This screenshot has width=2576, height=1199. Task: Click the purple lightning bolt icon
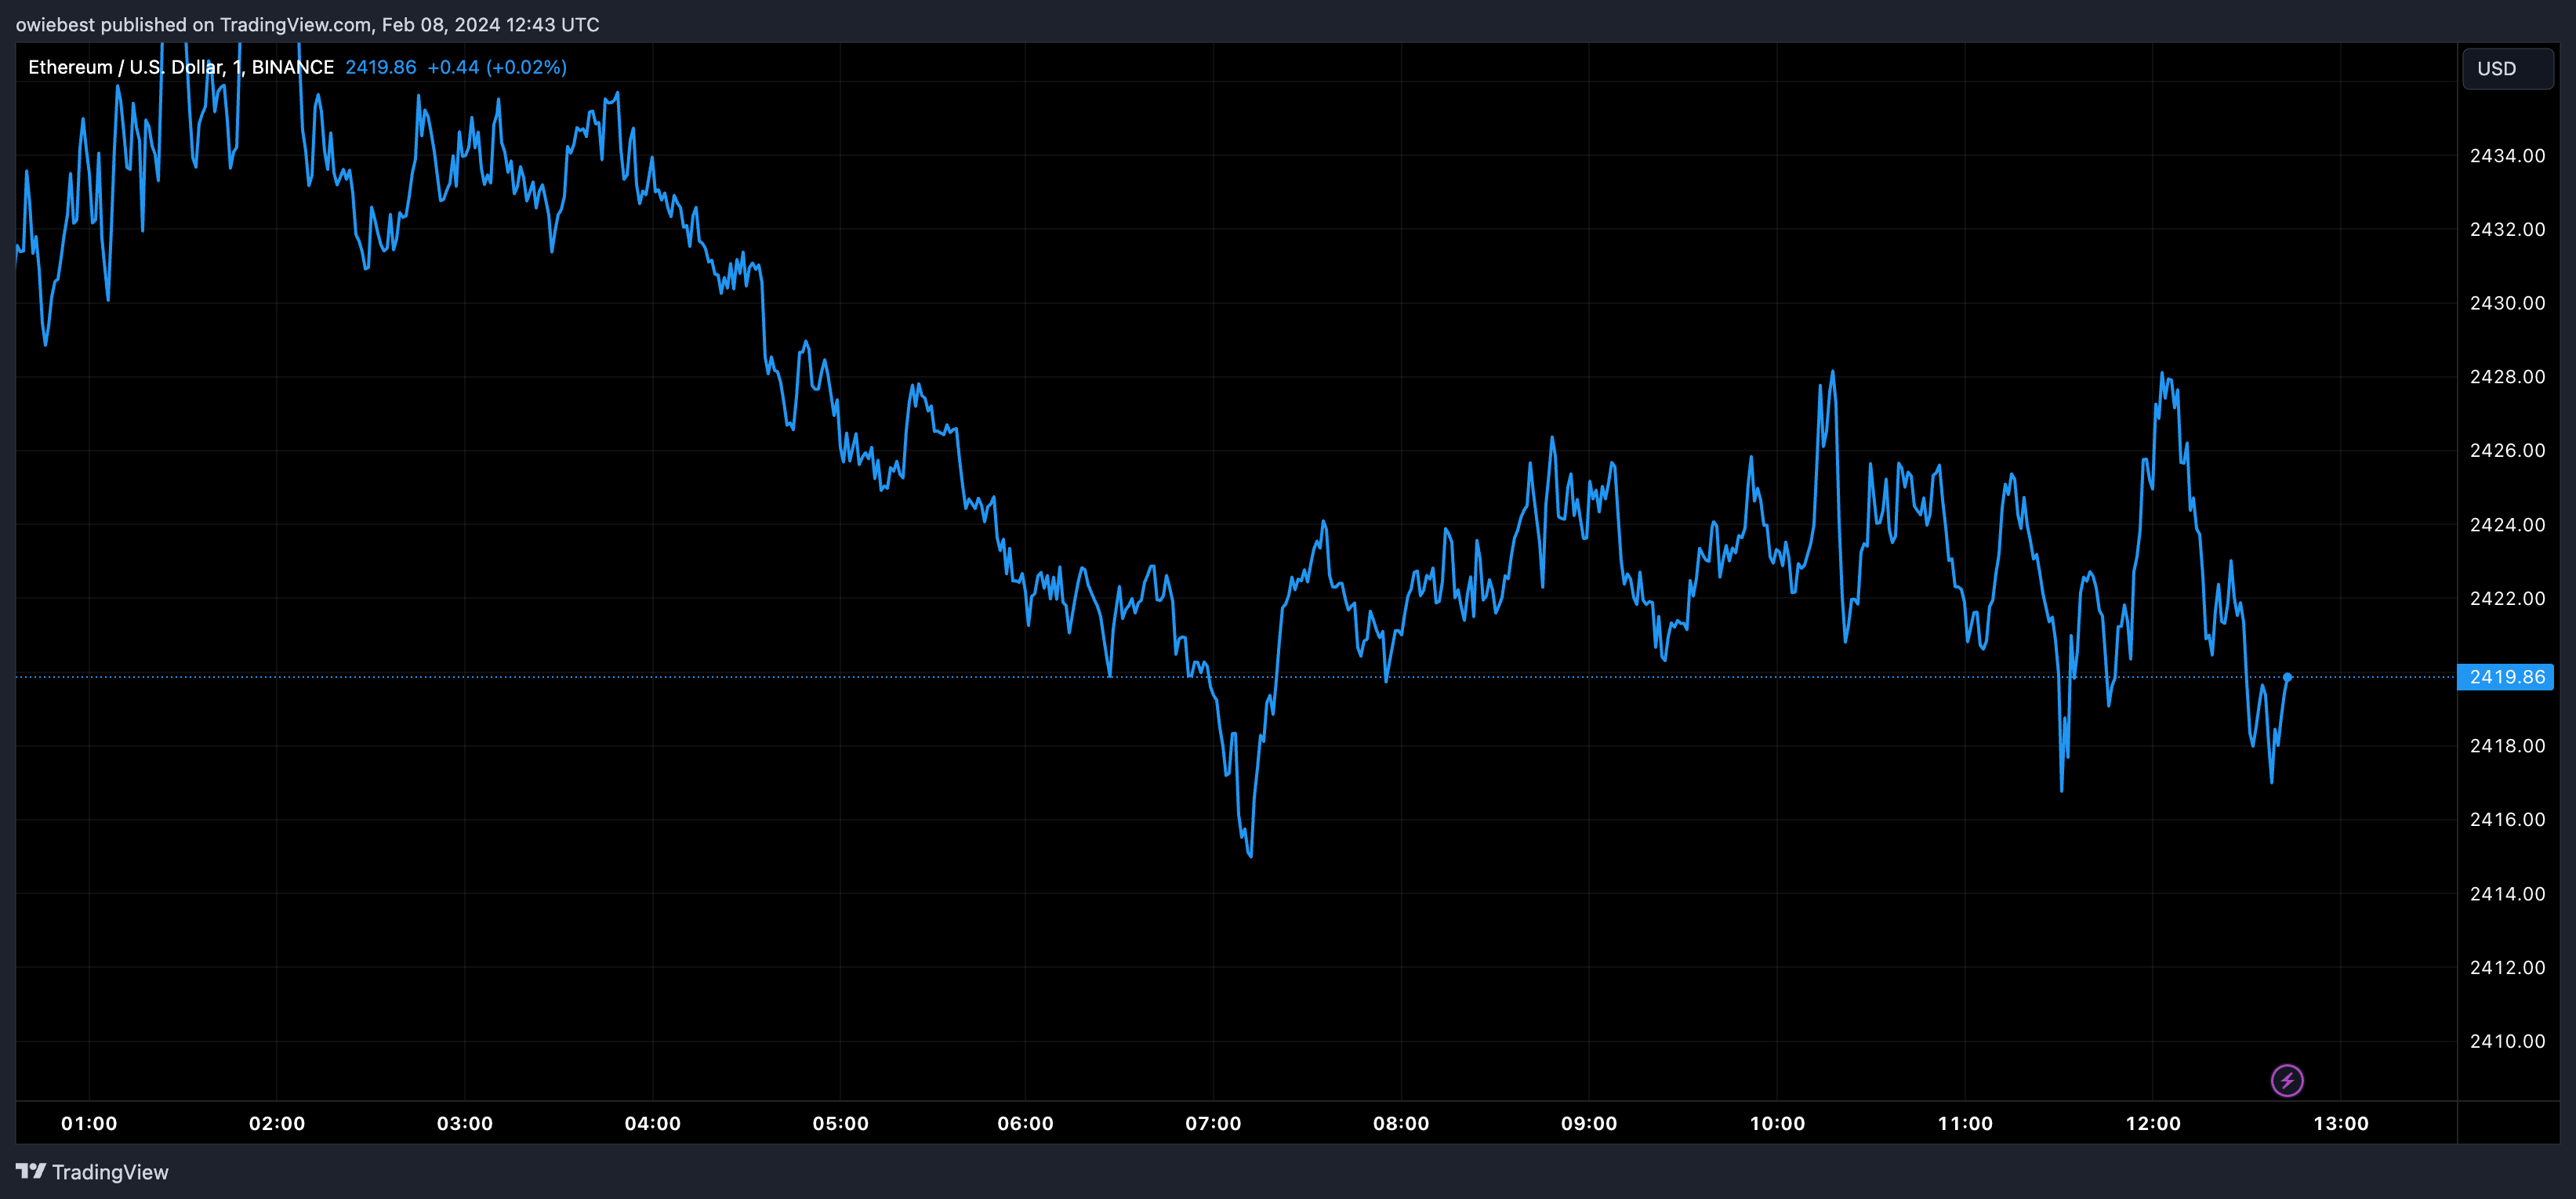point(2287,1080)
